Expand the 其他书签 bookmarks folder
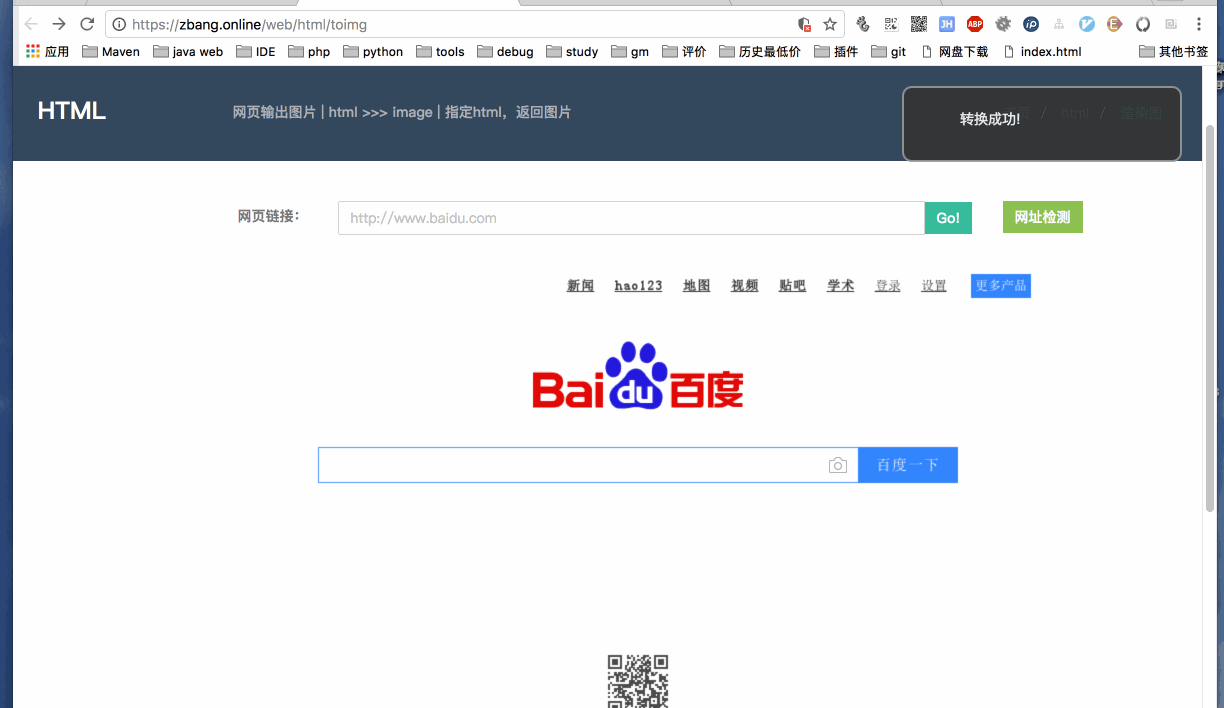Viewport: 1224px width, 708px height. click(1181, 51)
